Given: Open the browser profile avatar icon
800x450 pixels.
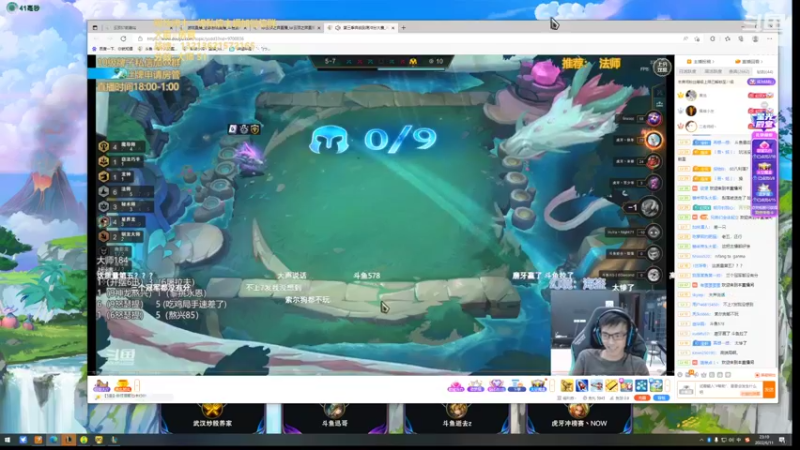Looking at the screenshot, I should pyautogui.click(x=755, y=39).
